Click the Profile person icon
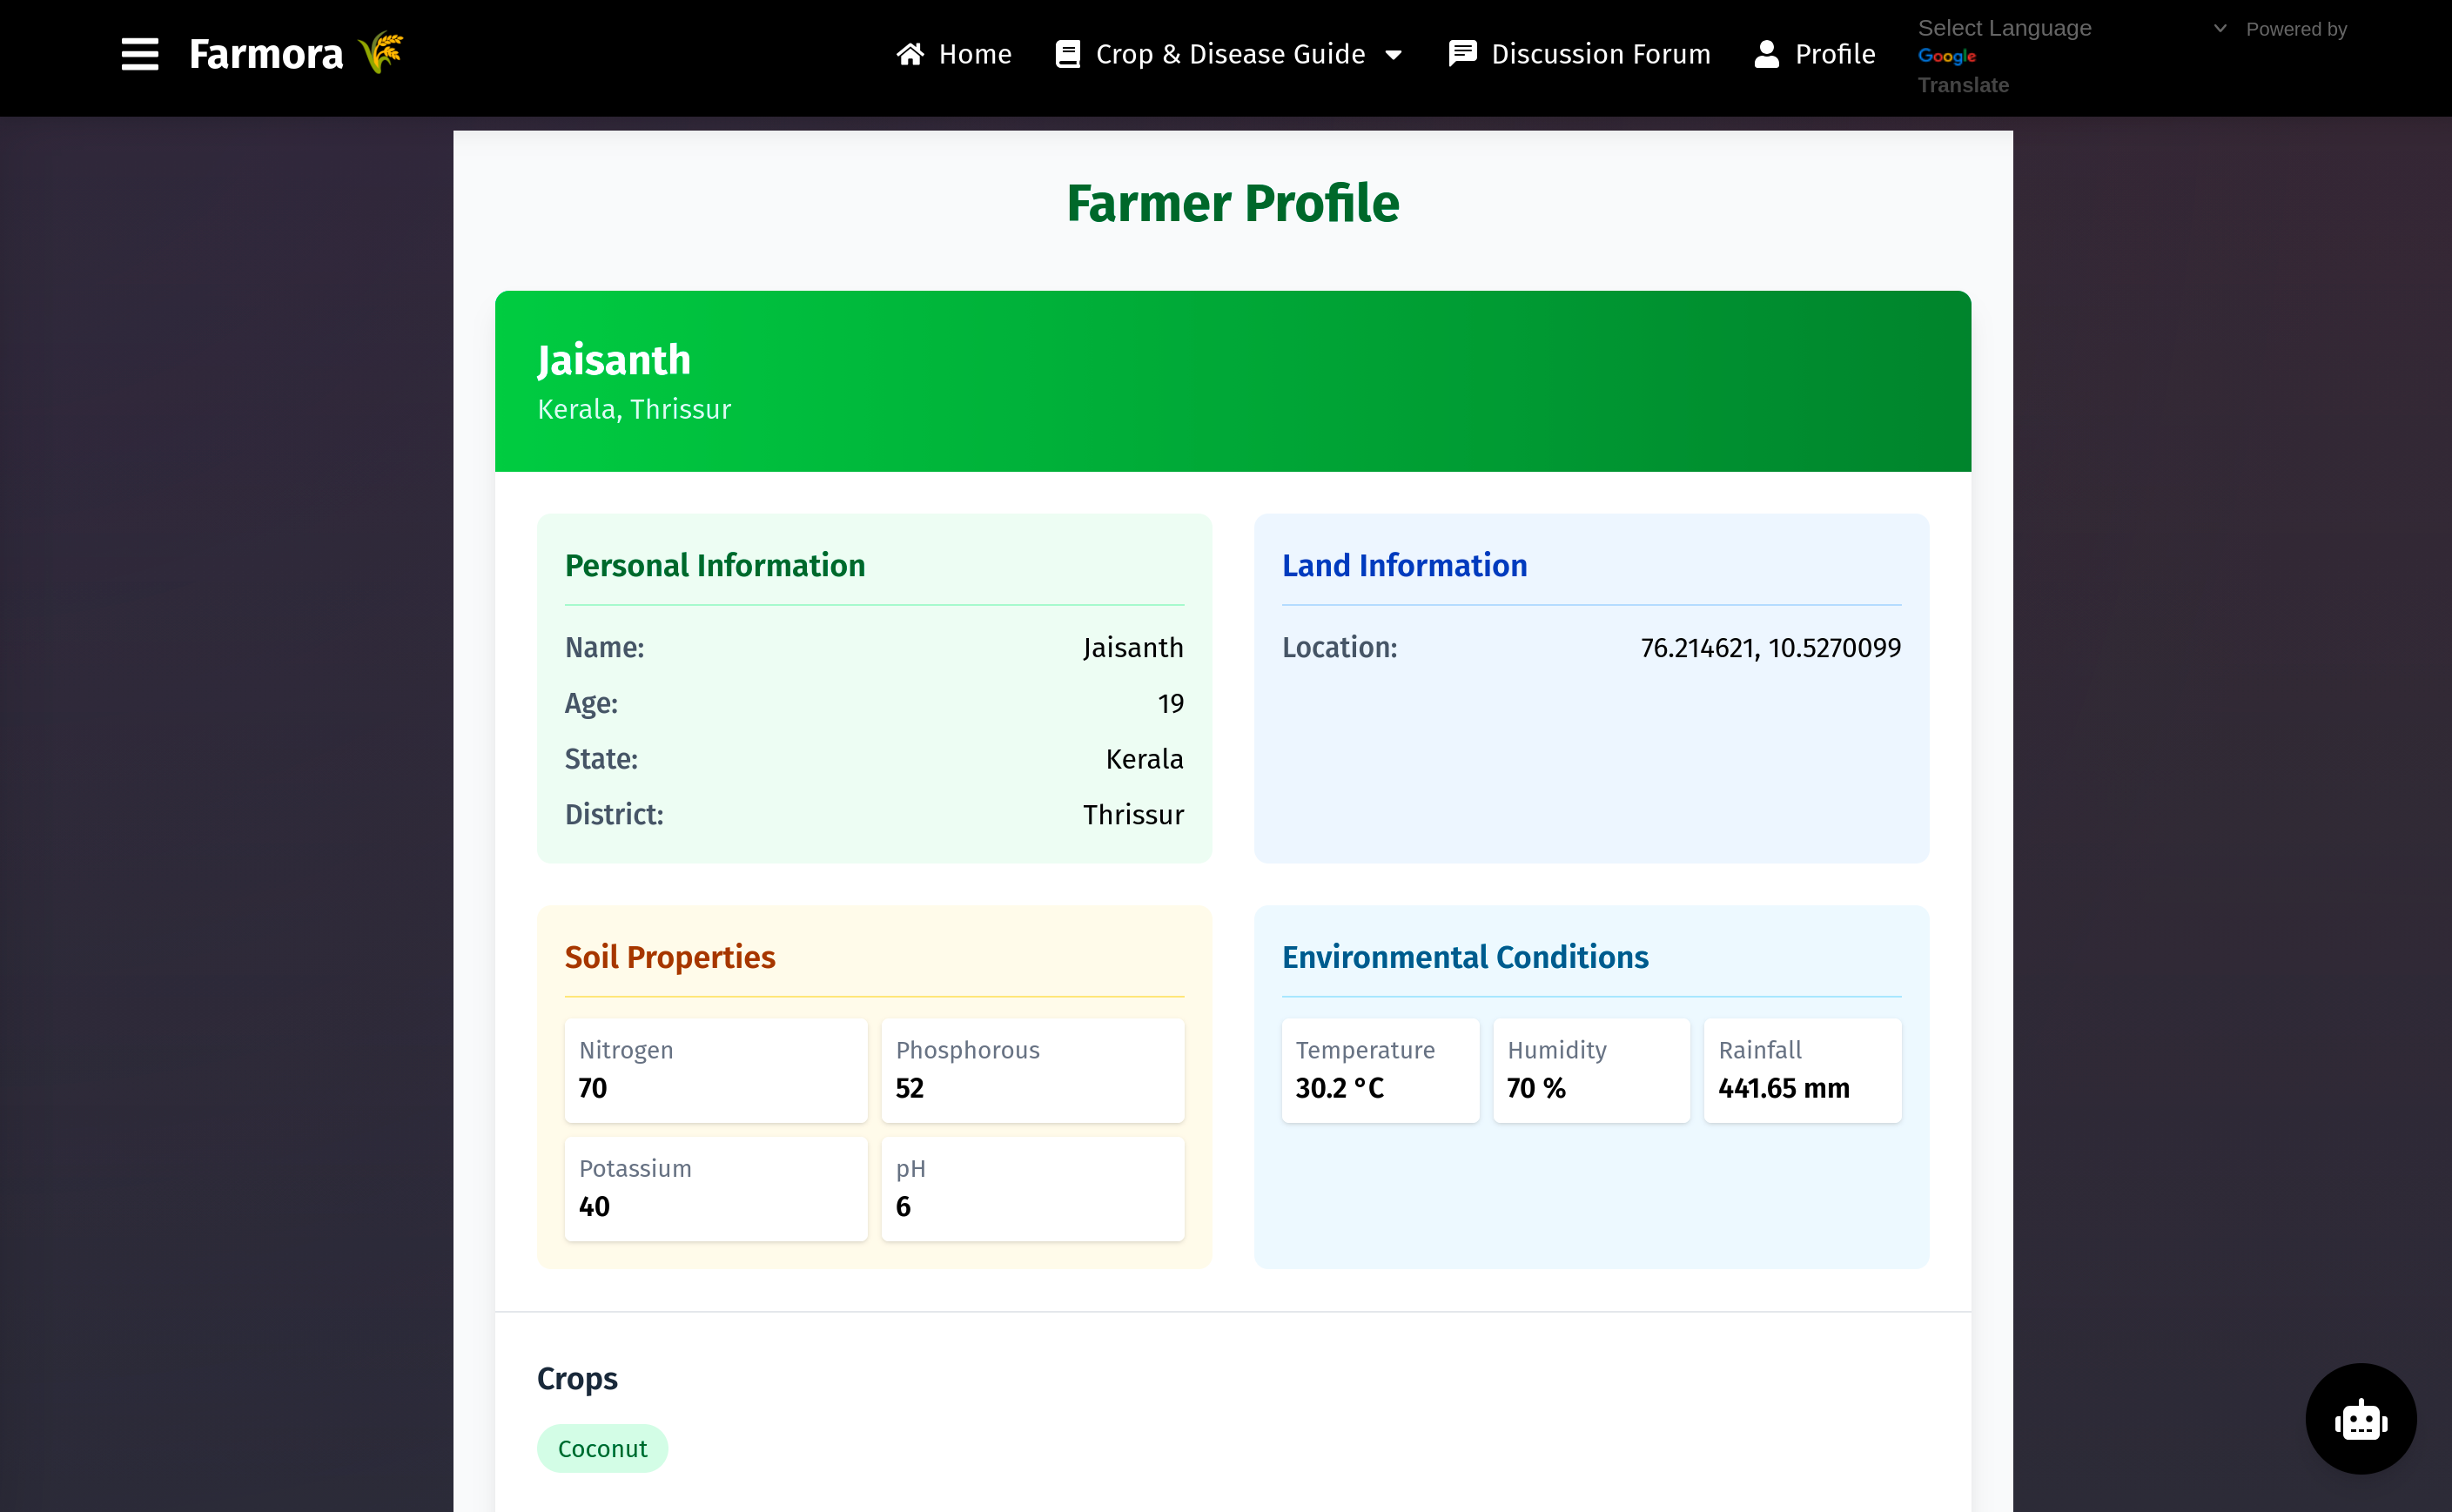The width and height of the screenshot is (2452, 1512). (1767, 54)
